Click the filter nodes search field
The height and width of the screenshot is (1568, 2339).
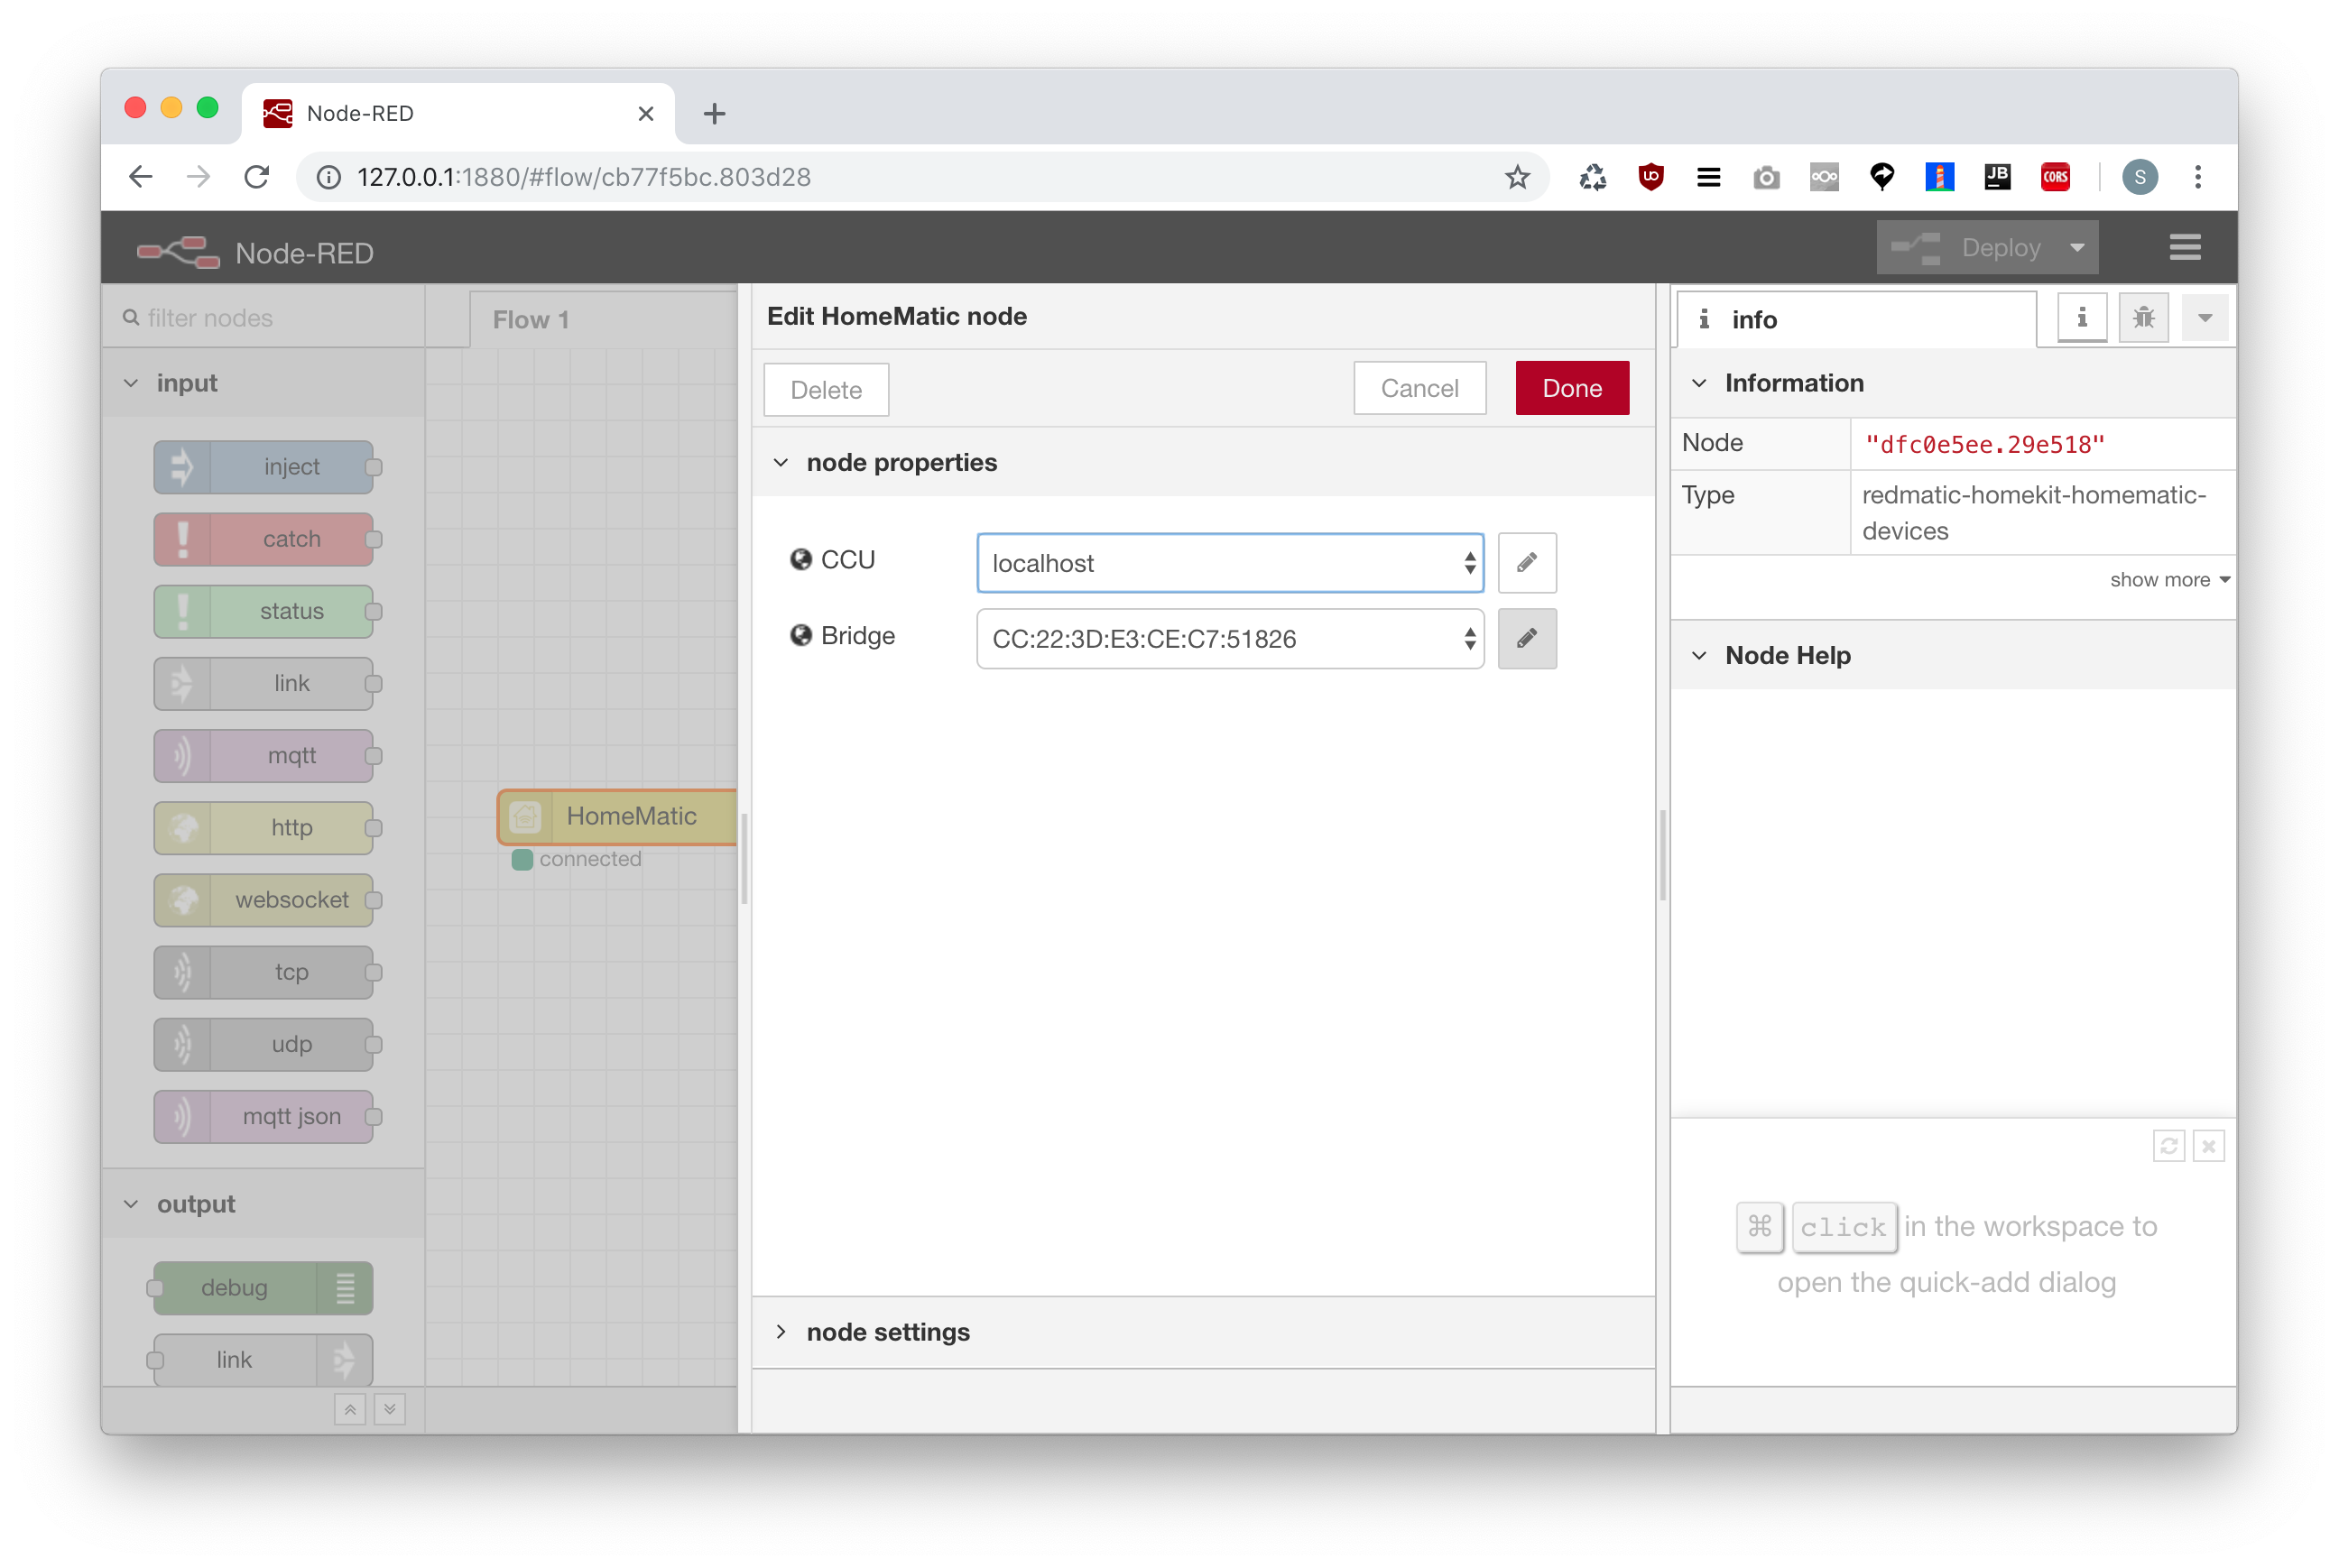tap(270, 318)
